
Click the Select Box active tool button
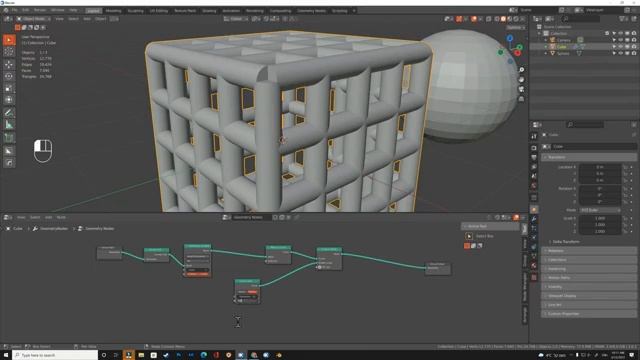click(469, 236)
